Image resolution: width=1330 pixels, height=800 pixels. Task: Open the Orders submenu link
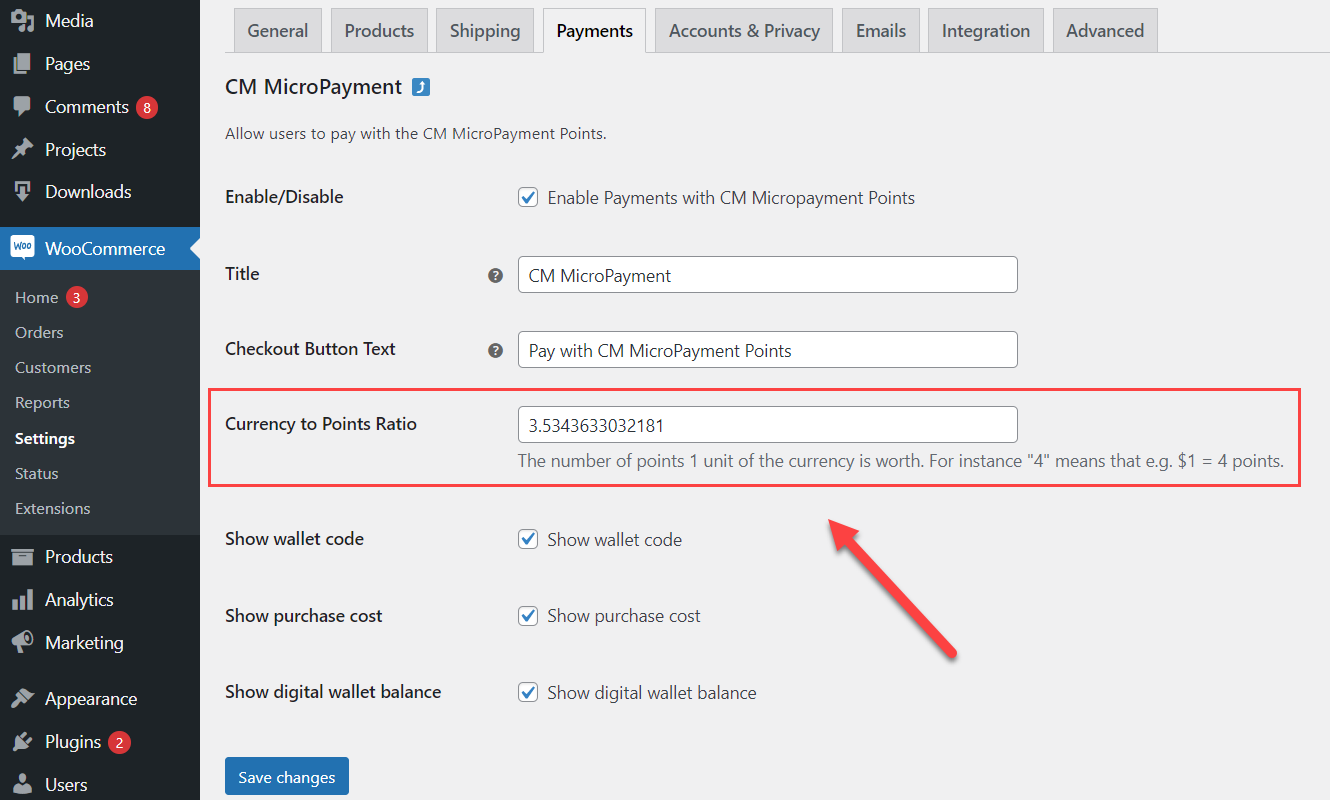[39, 332]
